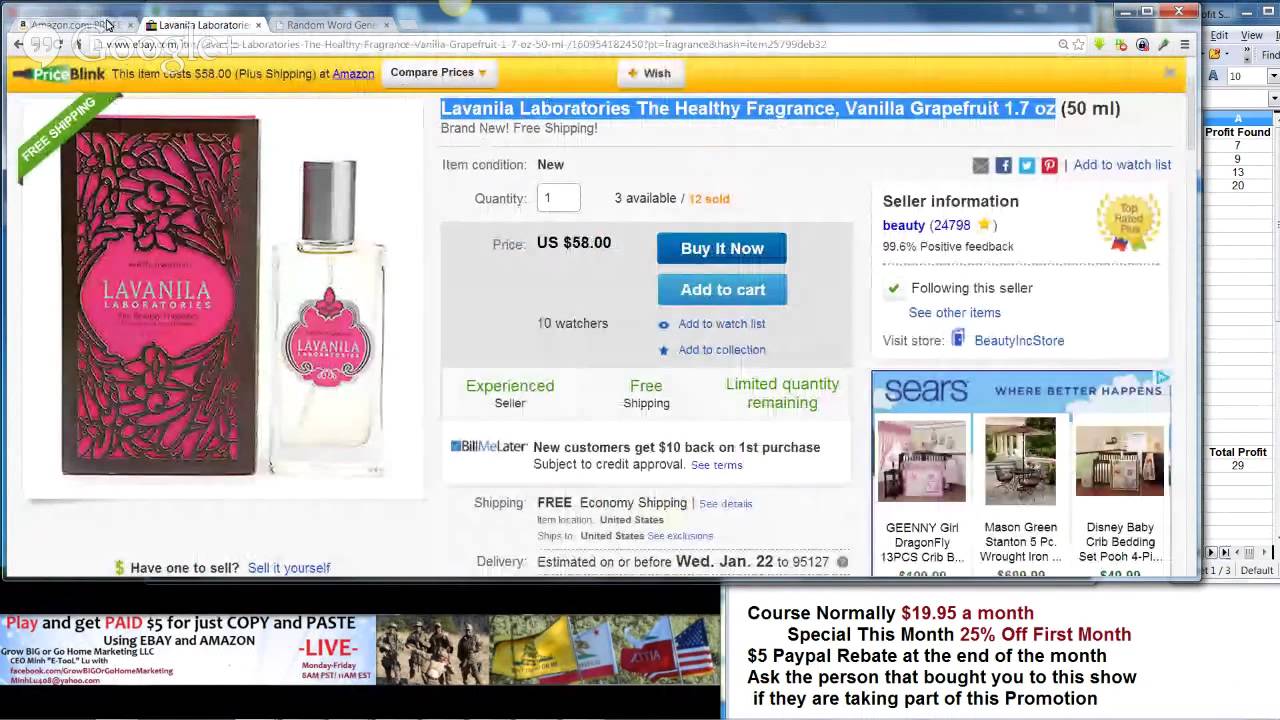Click the Add to cart button
Viewport: 1280px width, 720px height.
click(722, 290)
